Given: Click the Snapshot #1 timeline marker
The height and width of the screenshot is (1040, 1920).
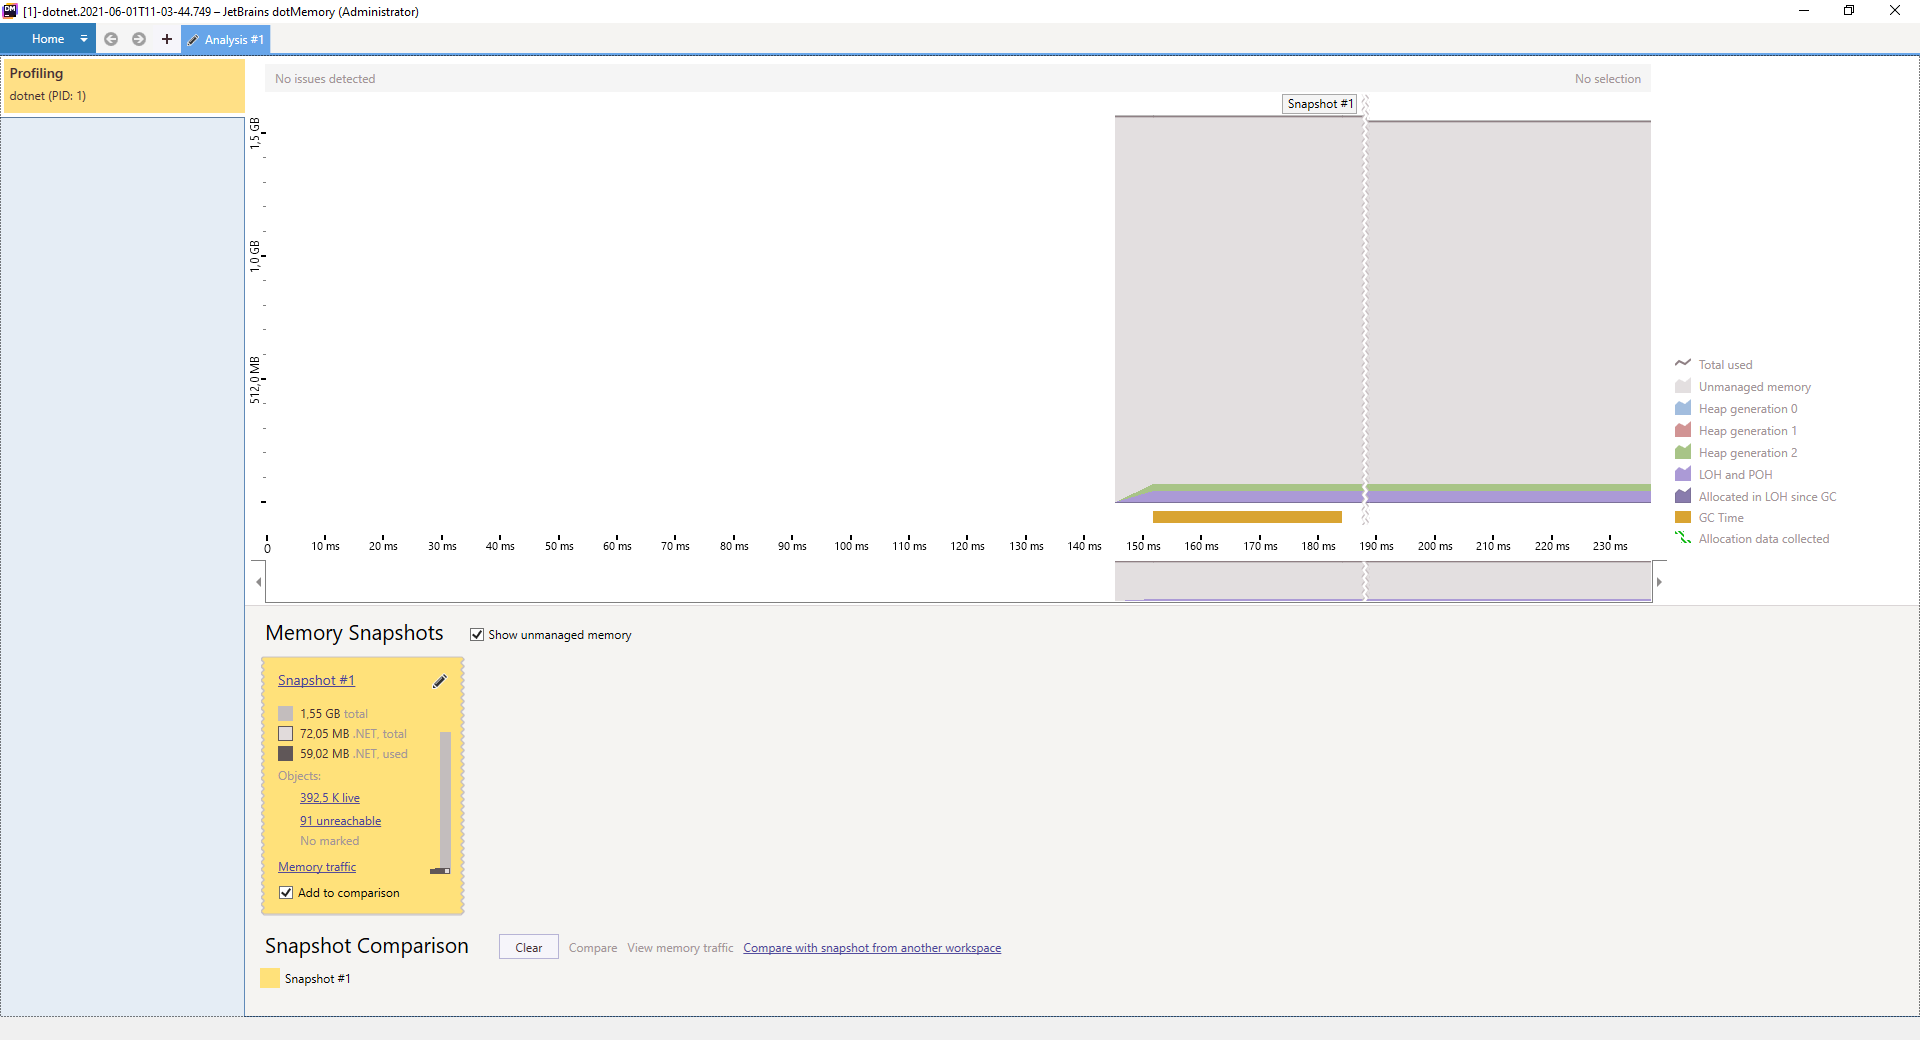Looking at the screenshot, I should pos(1319,104).
